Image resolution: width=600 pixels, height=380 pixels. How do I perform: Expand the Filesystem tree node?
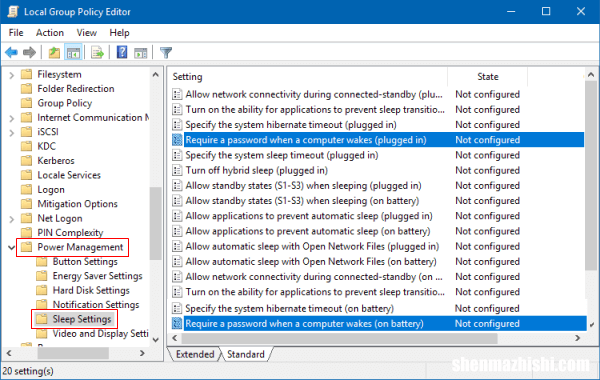pyautogui.click(x=11, y=75)
